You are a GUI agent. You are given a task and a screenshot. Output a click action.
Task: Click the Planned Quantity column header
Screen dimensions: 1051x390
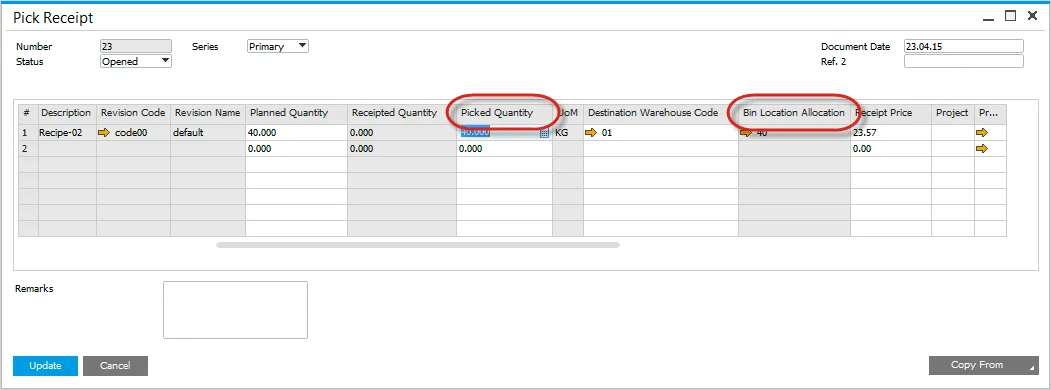pyautogui.click(x=296, y=113)
